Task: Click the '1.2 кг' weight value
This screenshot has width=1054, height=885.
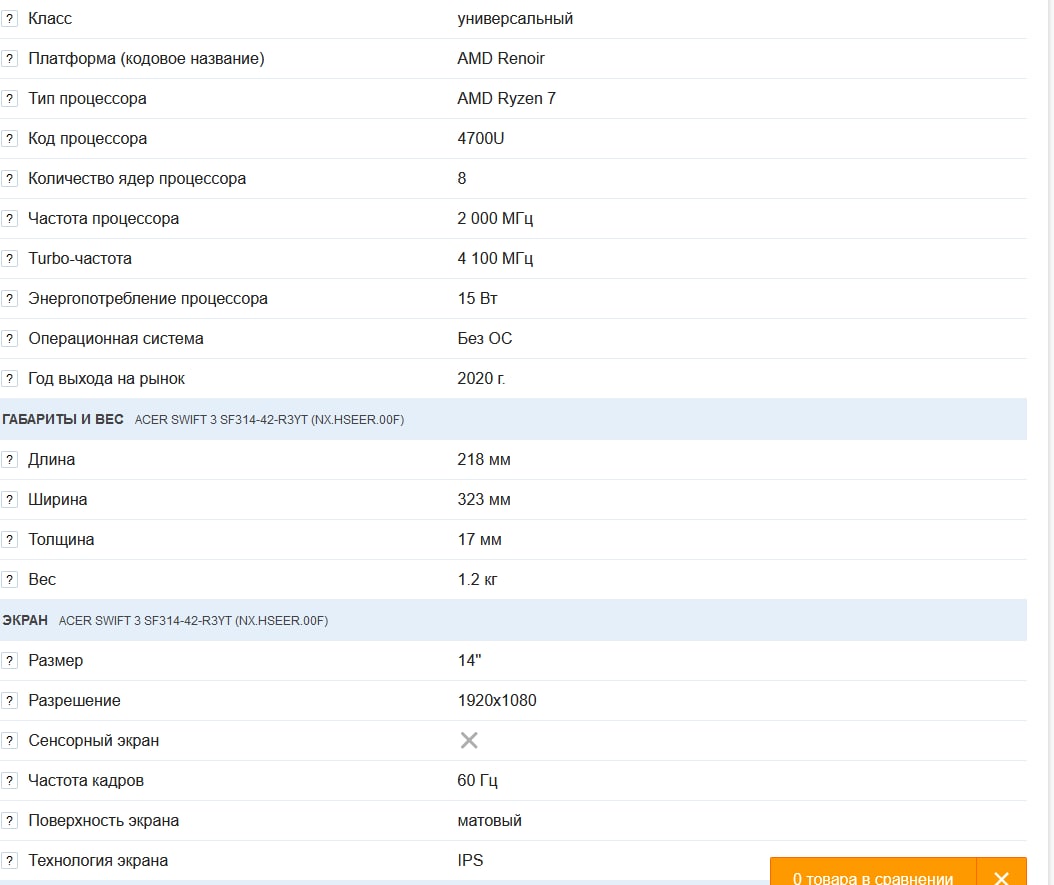Action: 478,579
